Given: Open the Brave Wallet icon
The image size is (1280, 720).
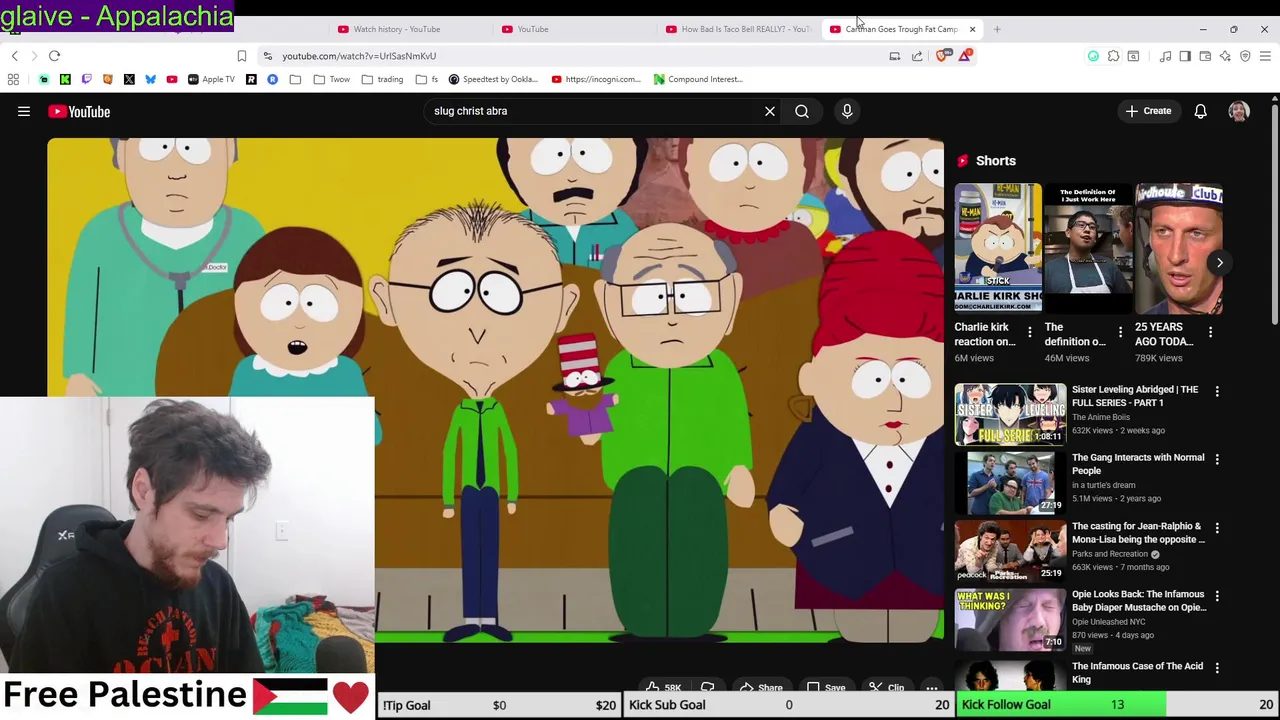Looking at the screenshot, I should coord(1205,56).
